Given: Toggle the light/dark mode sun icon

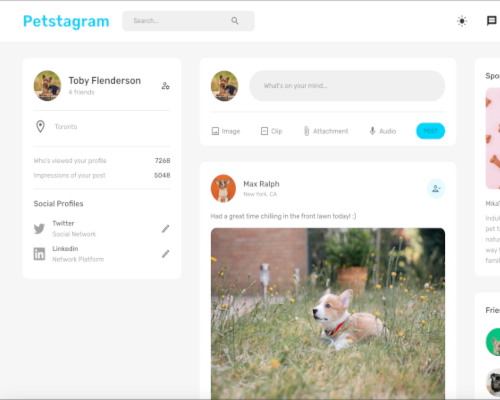Looking at the screenshot, I should point(462,21).
